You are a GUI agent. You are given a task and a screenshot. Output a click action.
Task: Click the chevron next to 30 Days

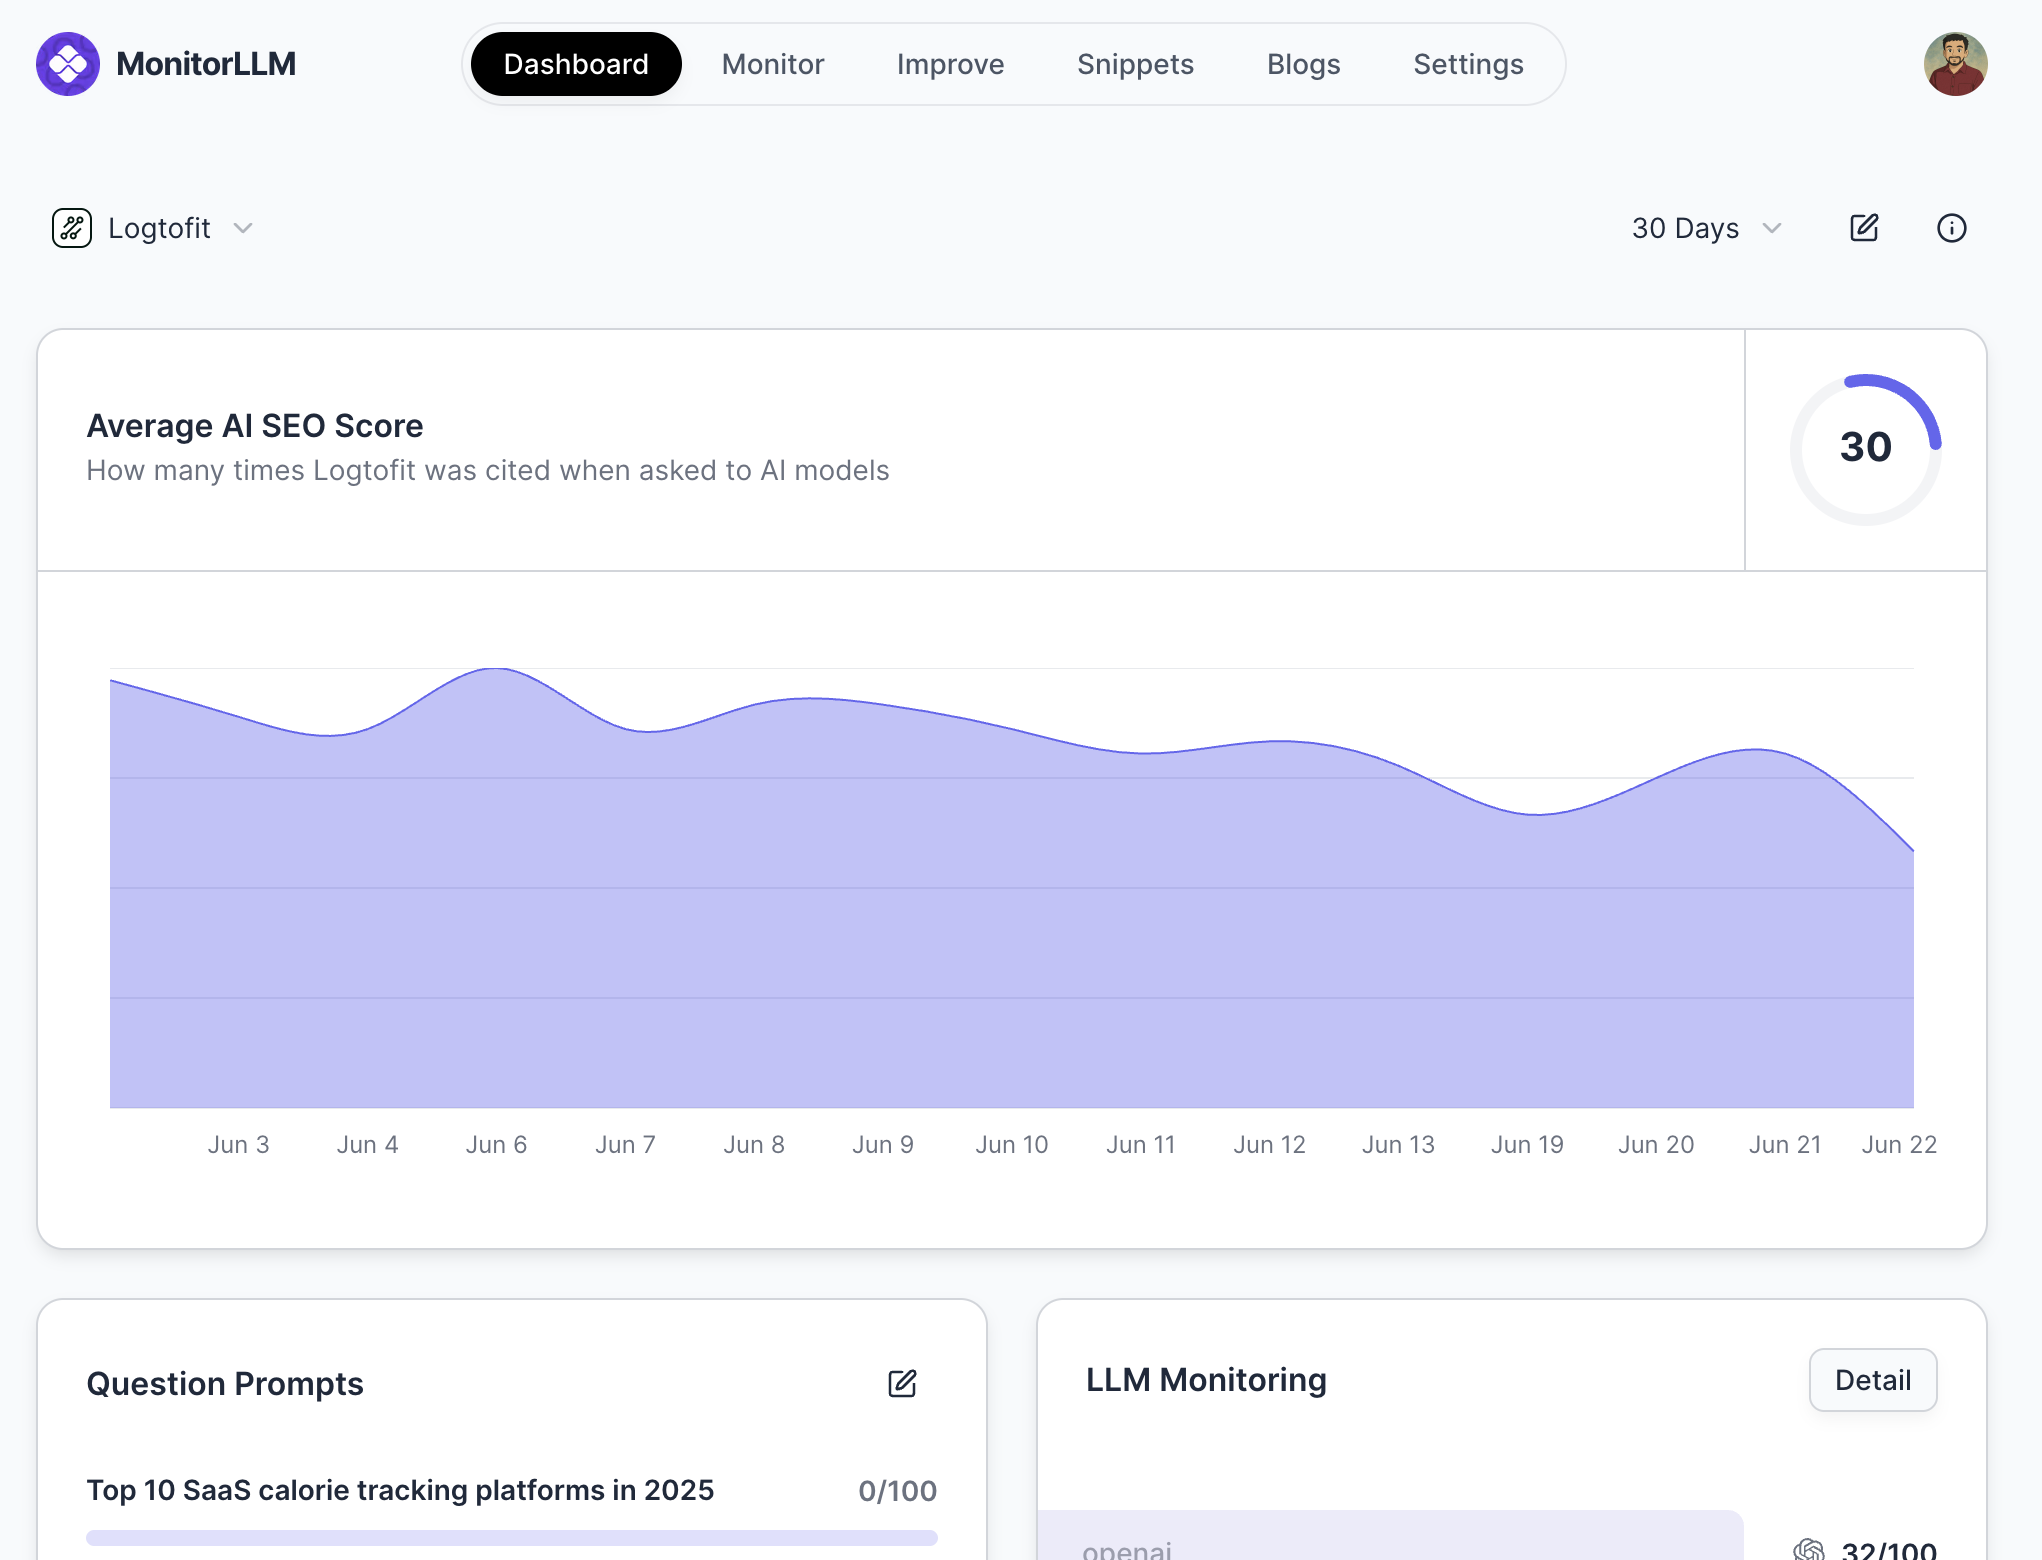tap(1772, 228)
